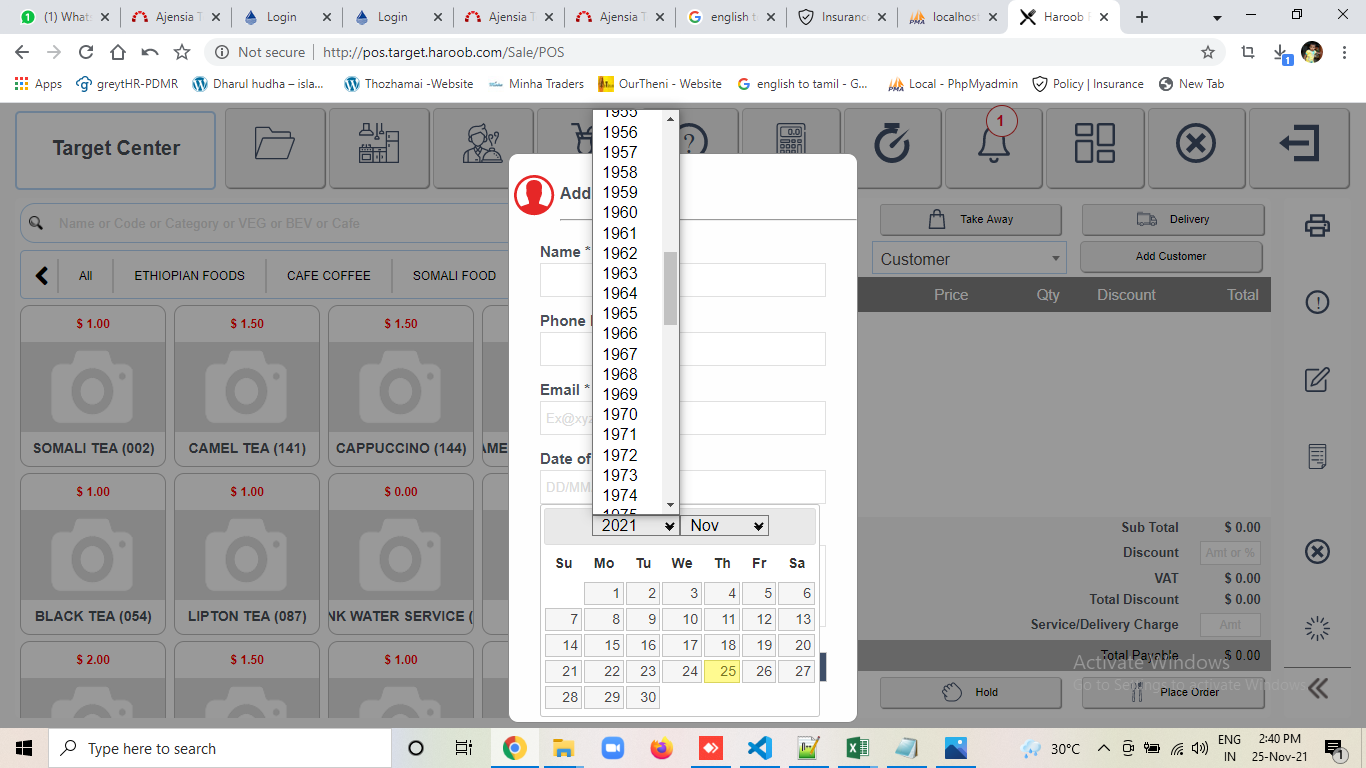Screen dimensions: 1366x768
Task: Click the circled X icon in top toolbar
Action: [x=1196, y=148]
